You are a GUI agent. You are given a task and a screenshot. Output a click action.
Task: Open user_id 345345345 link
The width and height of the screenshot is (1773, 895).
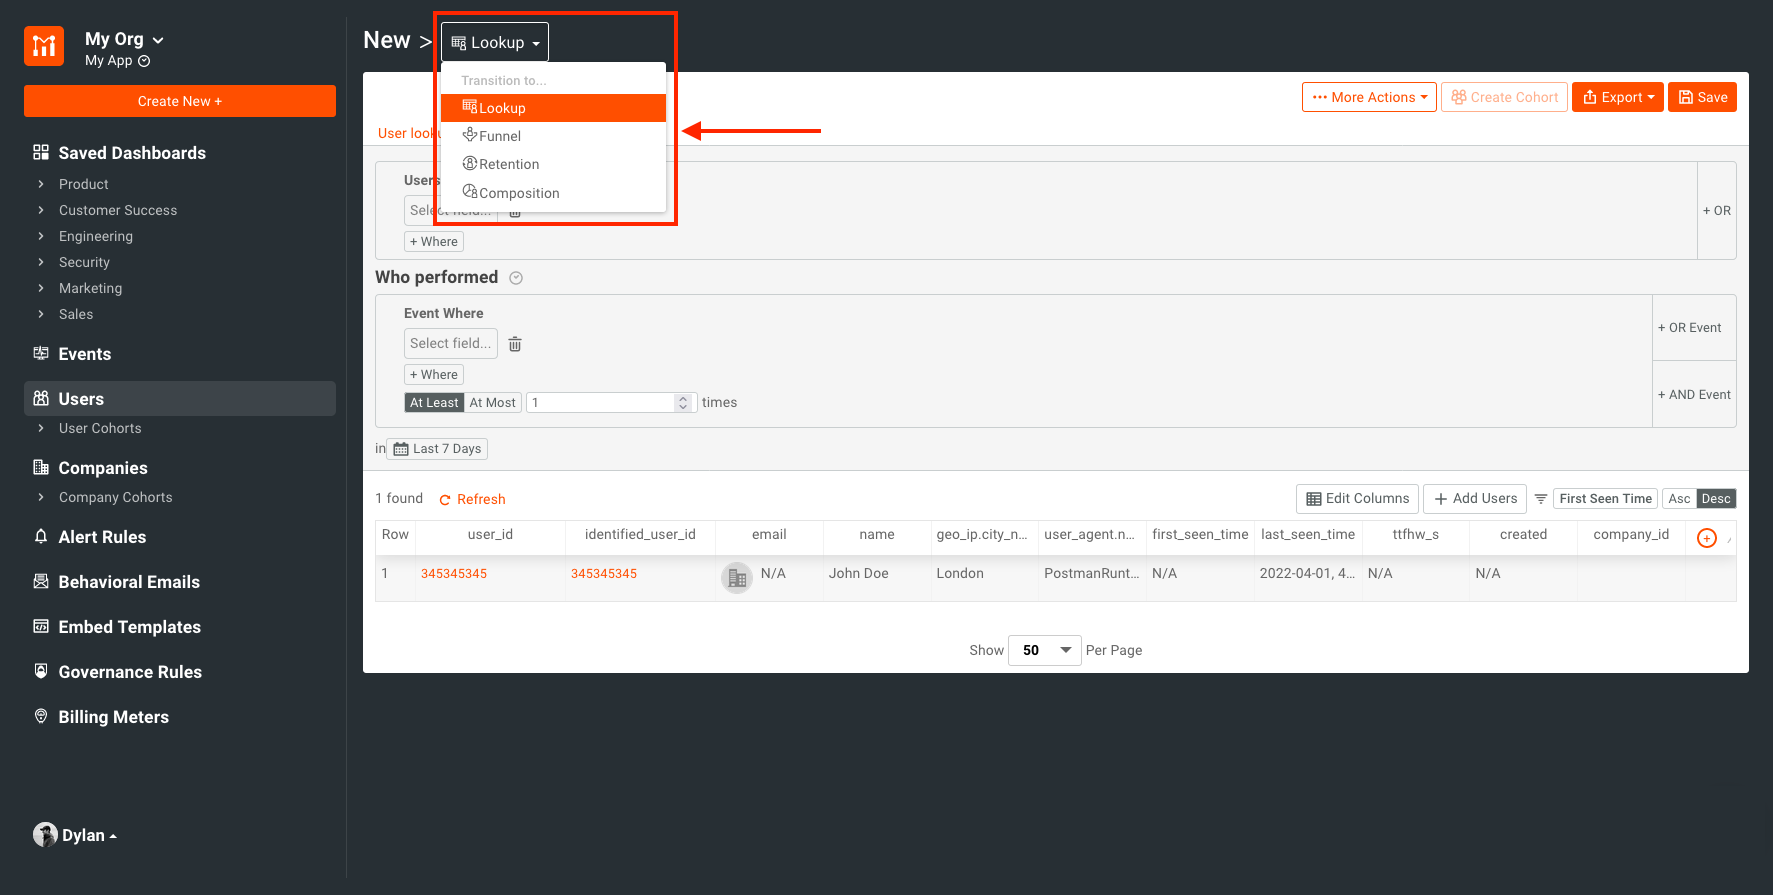[x=454, y=574]
